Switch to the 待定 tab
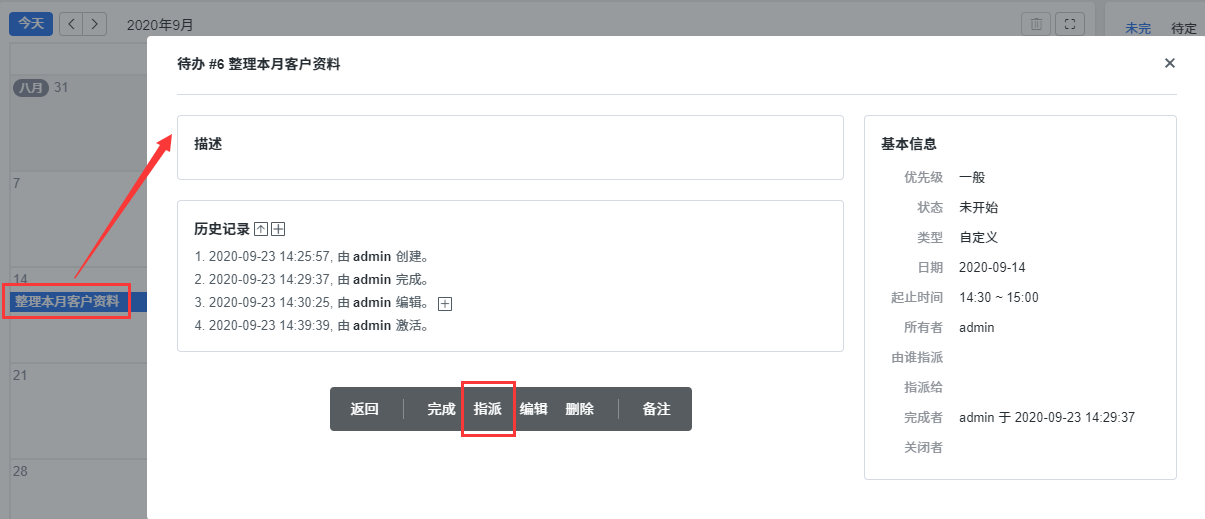Viewport: 1205px width, 519px height. tap(1184, 28)
